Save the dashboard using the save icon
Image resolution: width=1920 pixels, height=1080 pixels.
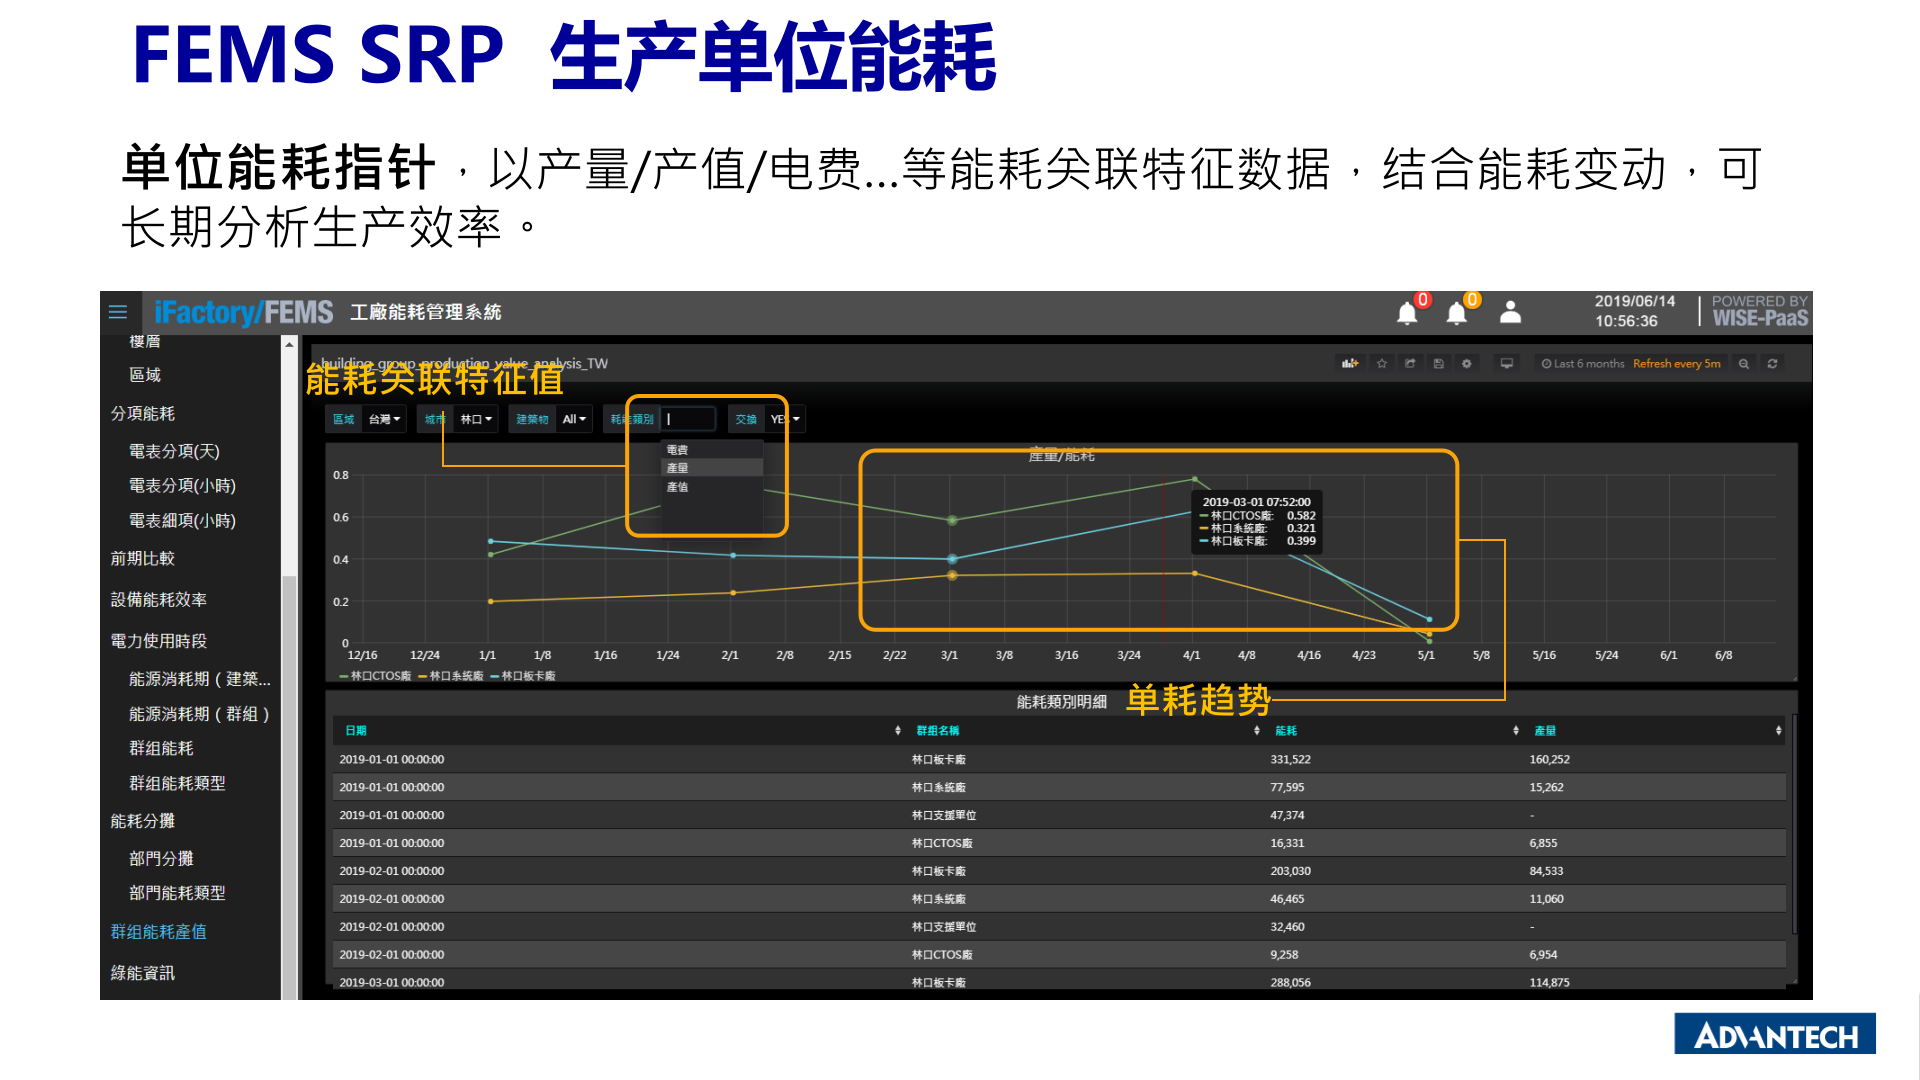click(x=1439, y=364)
